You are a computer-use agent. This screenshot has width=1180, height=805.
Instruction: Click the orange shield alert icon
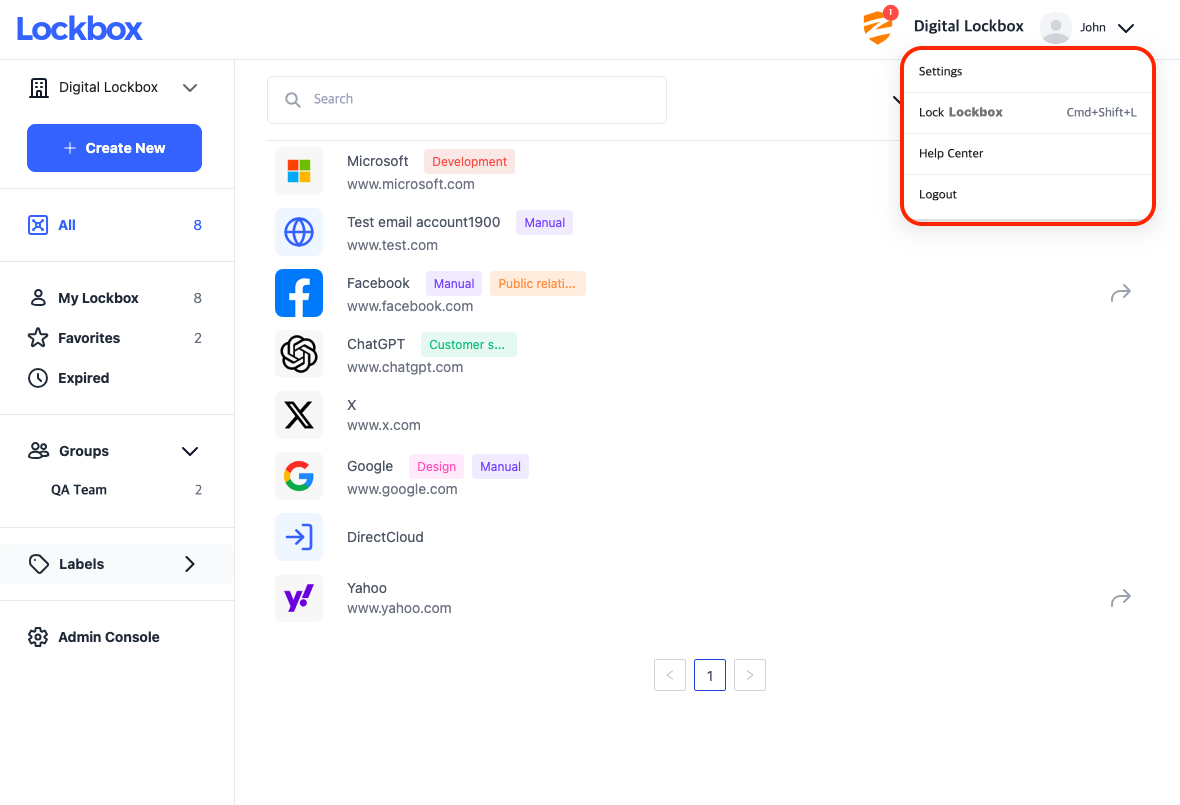877,27
